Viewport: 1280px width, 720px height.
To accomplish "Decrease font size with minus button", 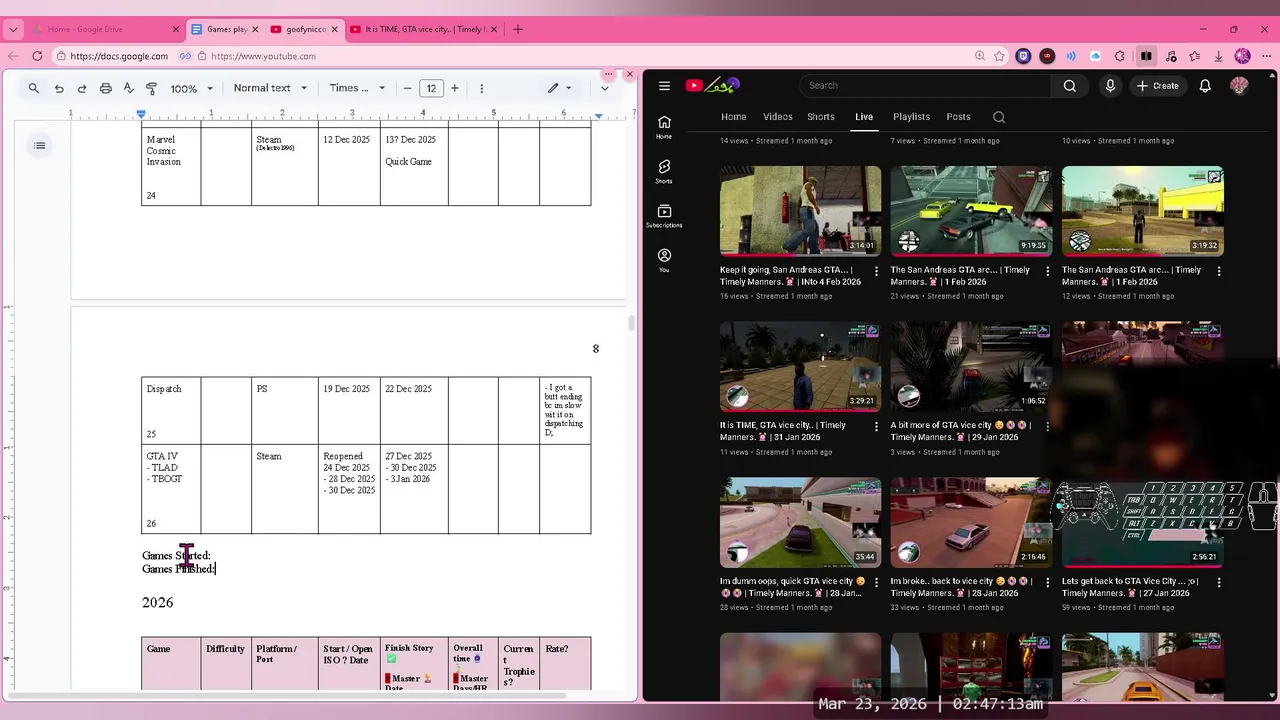I will point(407,88).
